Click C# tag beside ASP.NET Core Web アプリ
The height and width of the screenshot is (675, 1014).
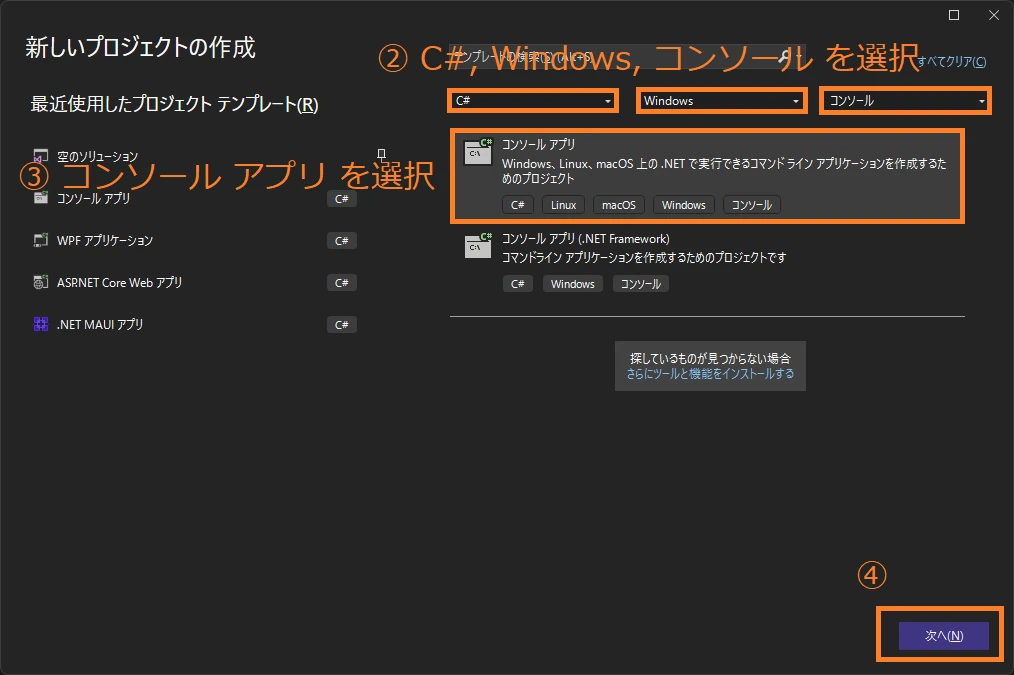(x=341, y=283)
